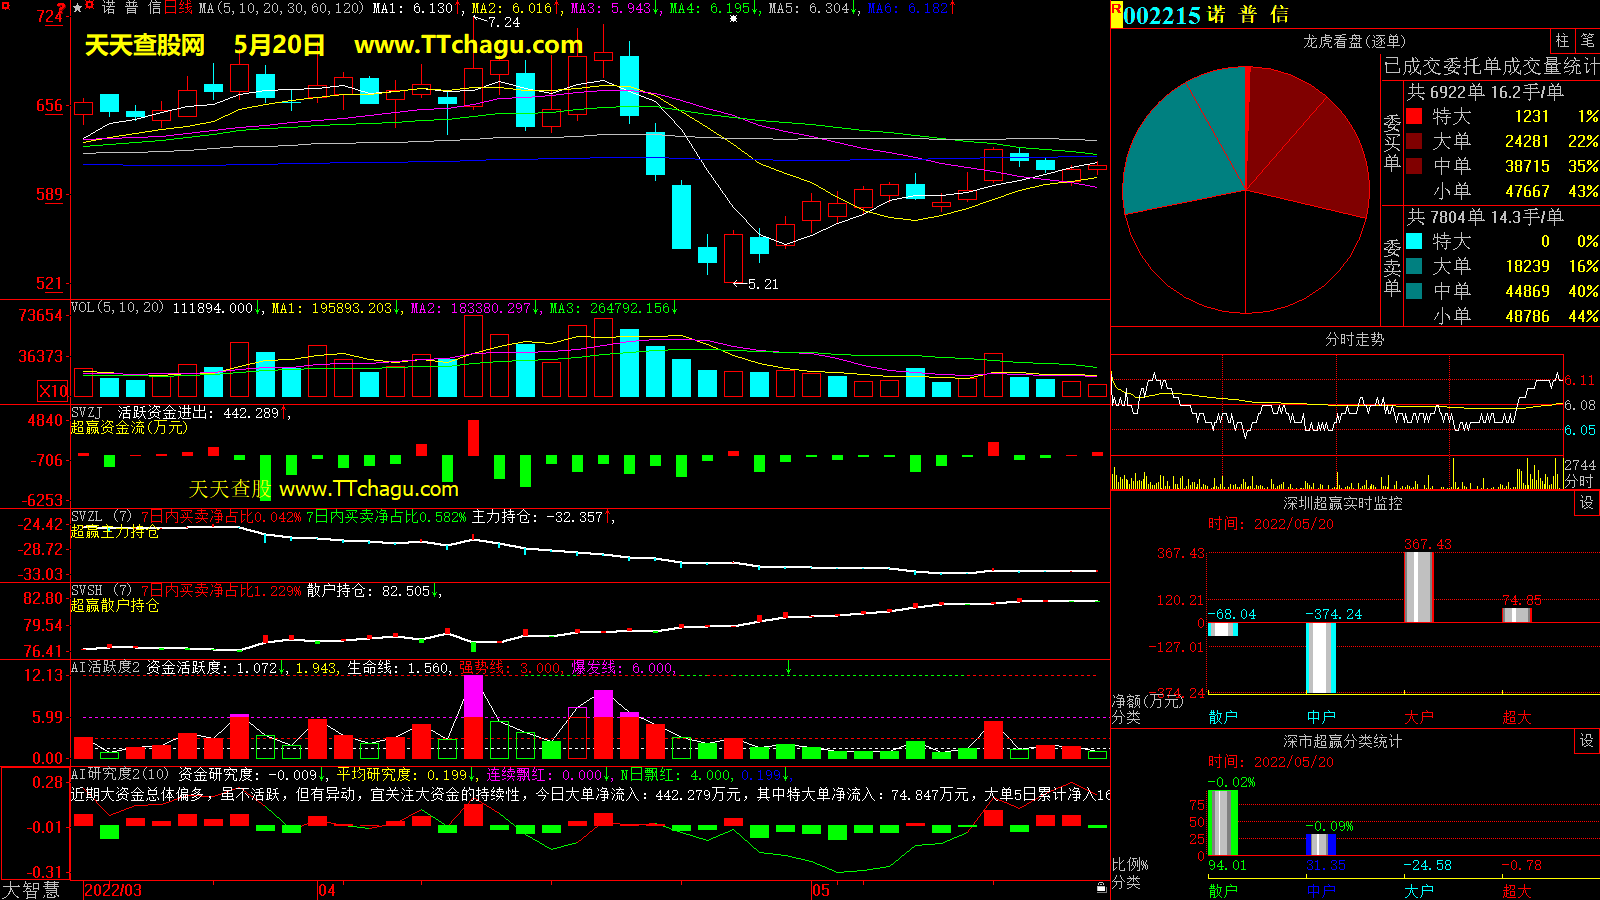The image size is (1600, 900).
Task: Select the 龙虎看盘(逐单) panel title
Action: click(x=1354, y=41)
